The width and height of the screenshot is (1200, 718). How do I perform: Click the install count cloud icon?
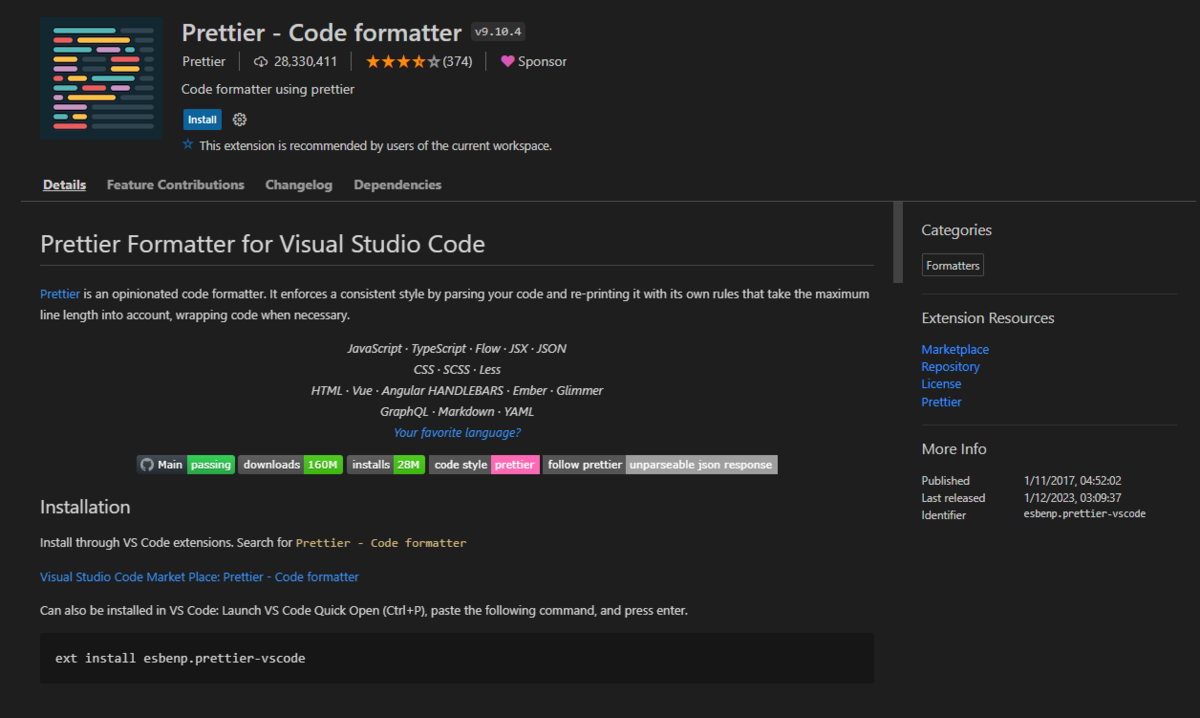(261, 62)
